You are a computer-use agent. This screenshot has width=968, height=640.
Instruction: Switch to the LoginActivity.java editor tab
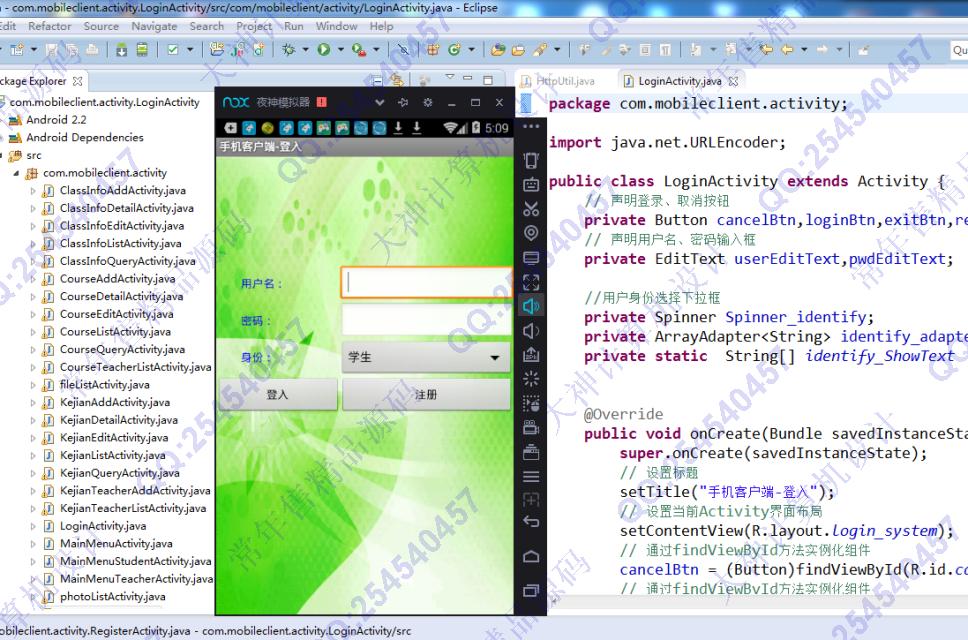[x=679, y=81]
